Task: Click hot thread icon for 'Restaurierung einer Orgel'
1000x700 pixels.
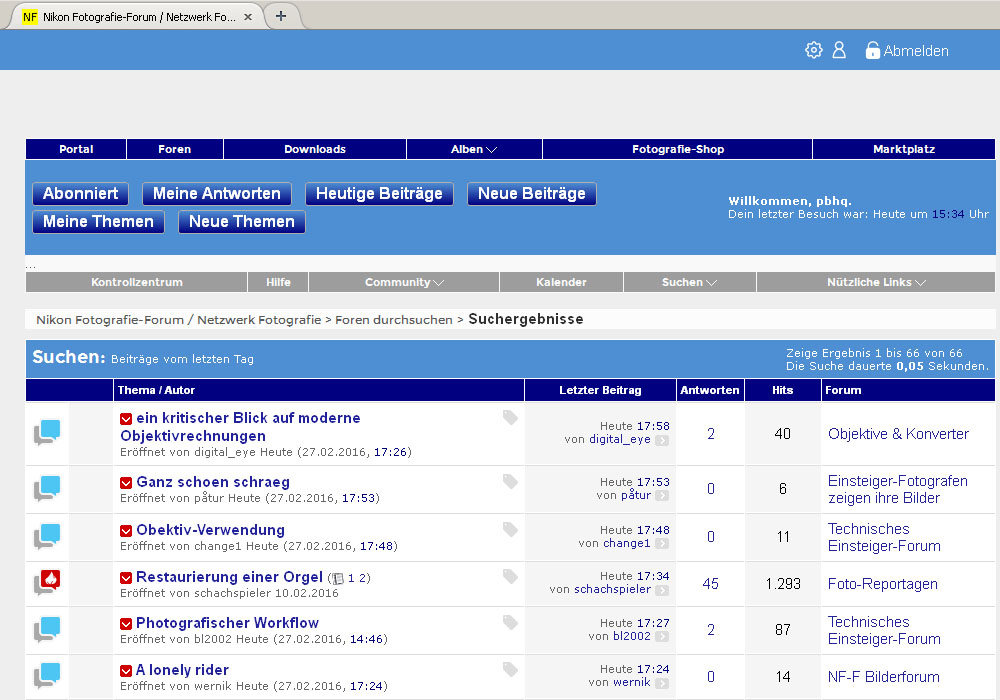Action: click(47, 582)
